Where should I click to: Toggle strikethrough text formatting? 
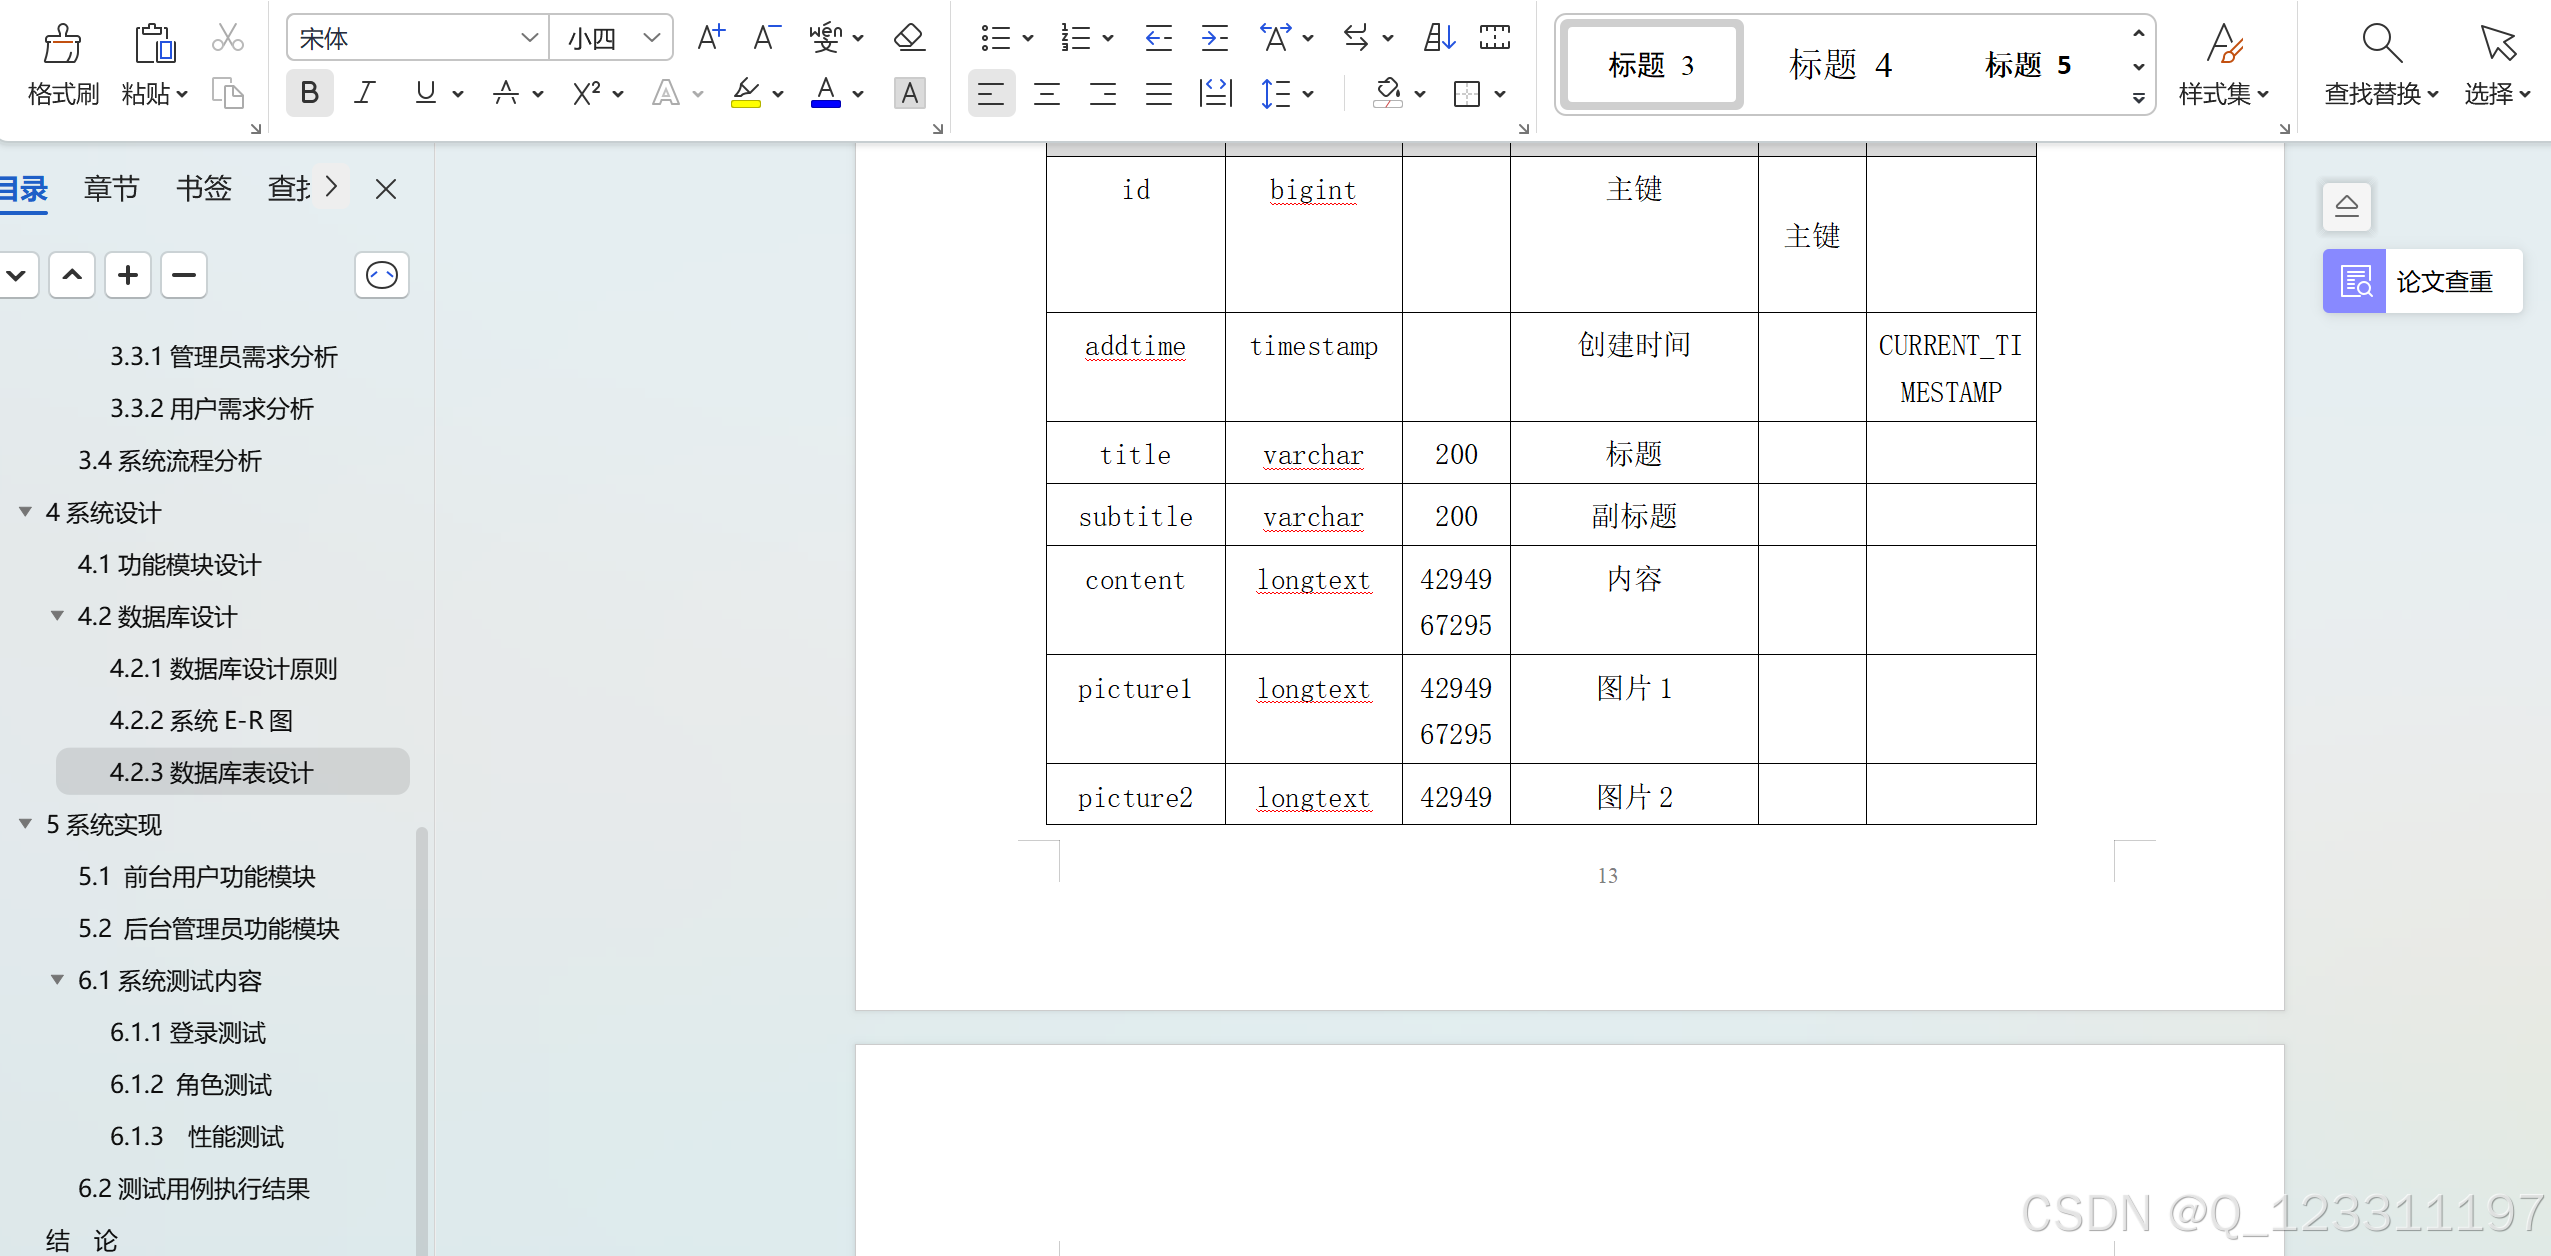[506, 93]
